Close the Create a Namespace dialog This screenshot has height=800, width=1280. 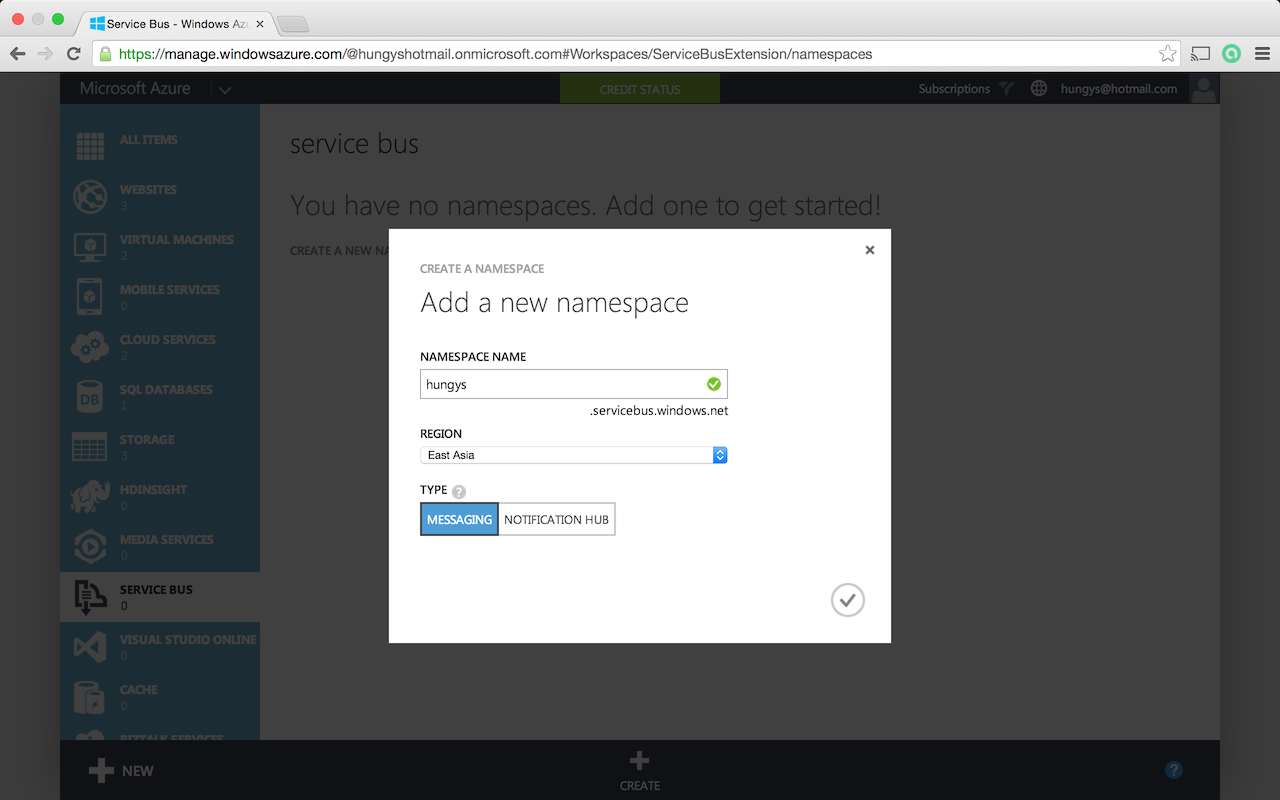click(x=870, y=250)
